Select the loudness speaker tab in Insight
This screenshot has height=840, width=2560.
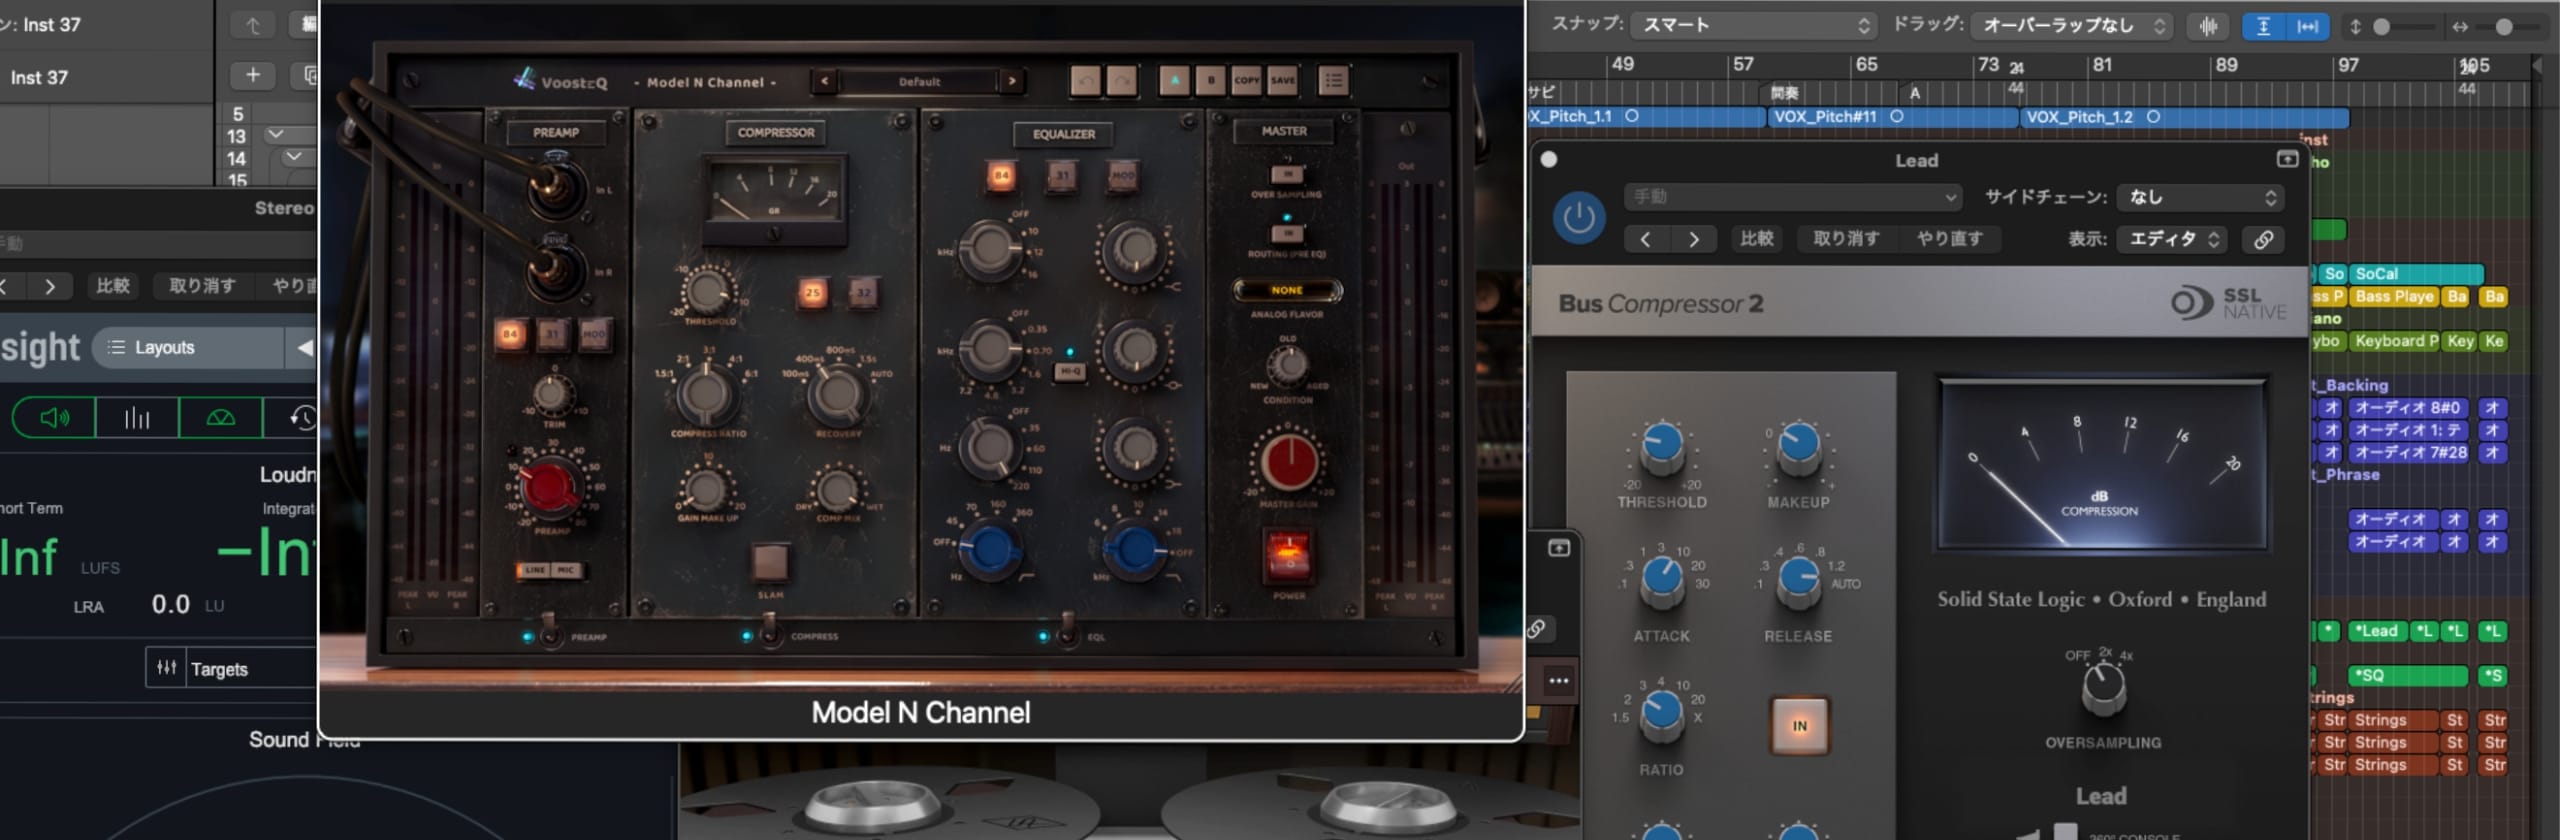tap(54, 417)
